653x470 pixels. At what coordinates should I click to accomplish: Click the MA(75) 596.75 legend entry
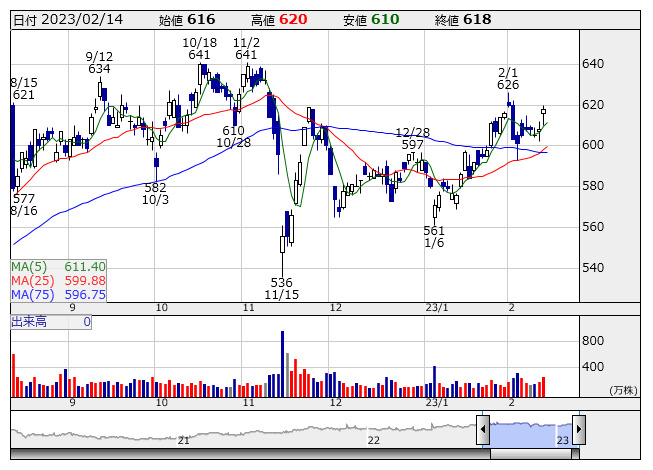coord(58,295)
